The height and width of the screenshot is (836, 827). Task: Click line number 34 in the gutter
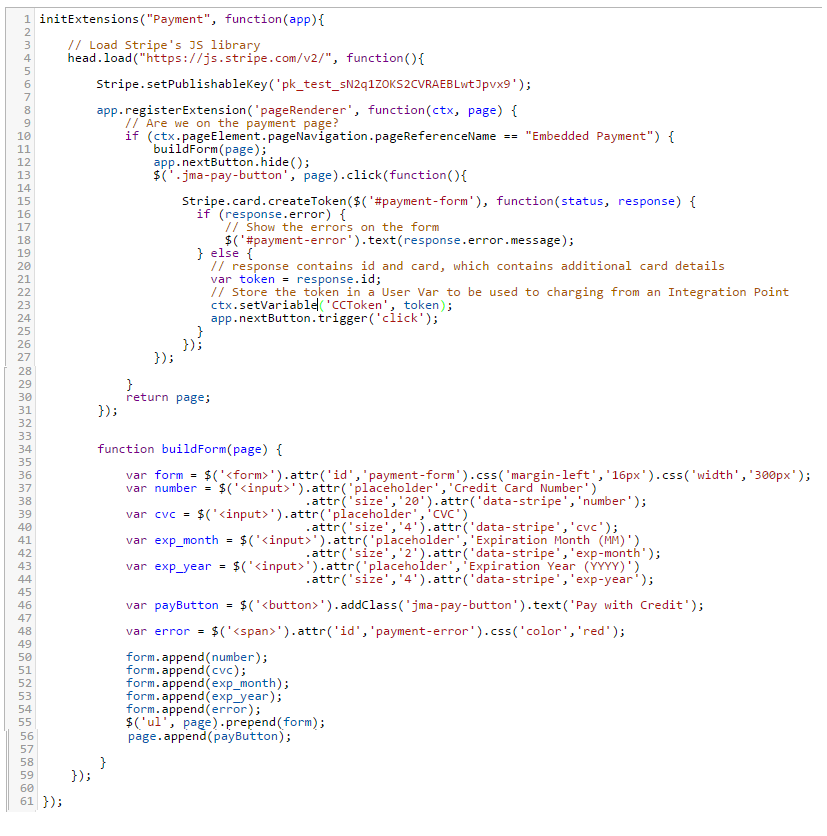[x=25, y=449]
